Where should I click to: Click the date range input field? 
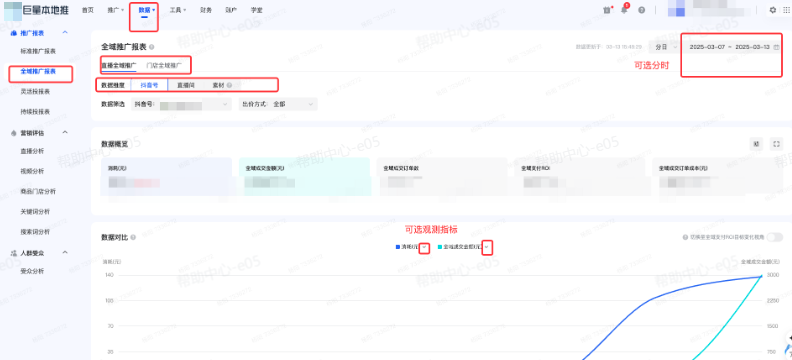[x=733, y=47]
